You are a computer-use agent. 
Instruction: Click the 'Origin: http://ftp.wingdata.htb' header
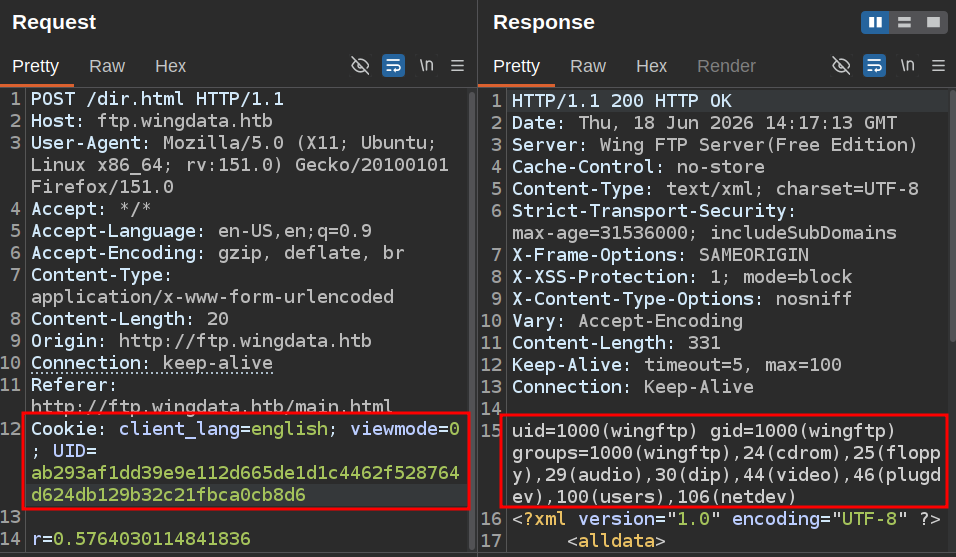tap(201, 341)
